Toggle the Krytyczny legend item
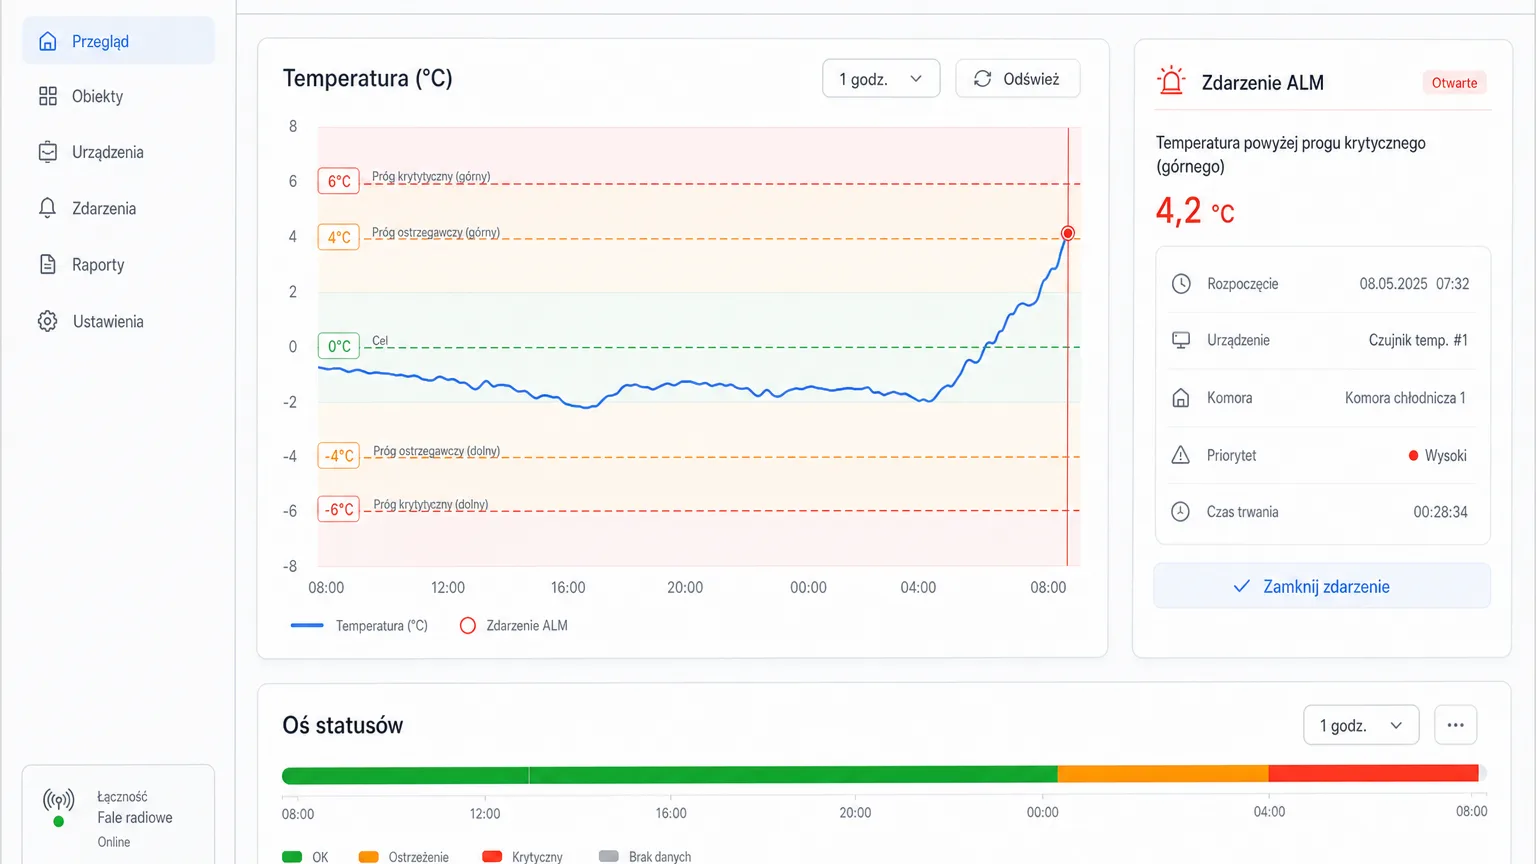 [522, 857]
